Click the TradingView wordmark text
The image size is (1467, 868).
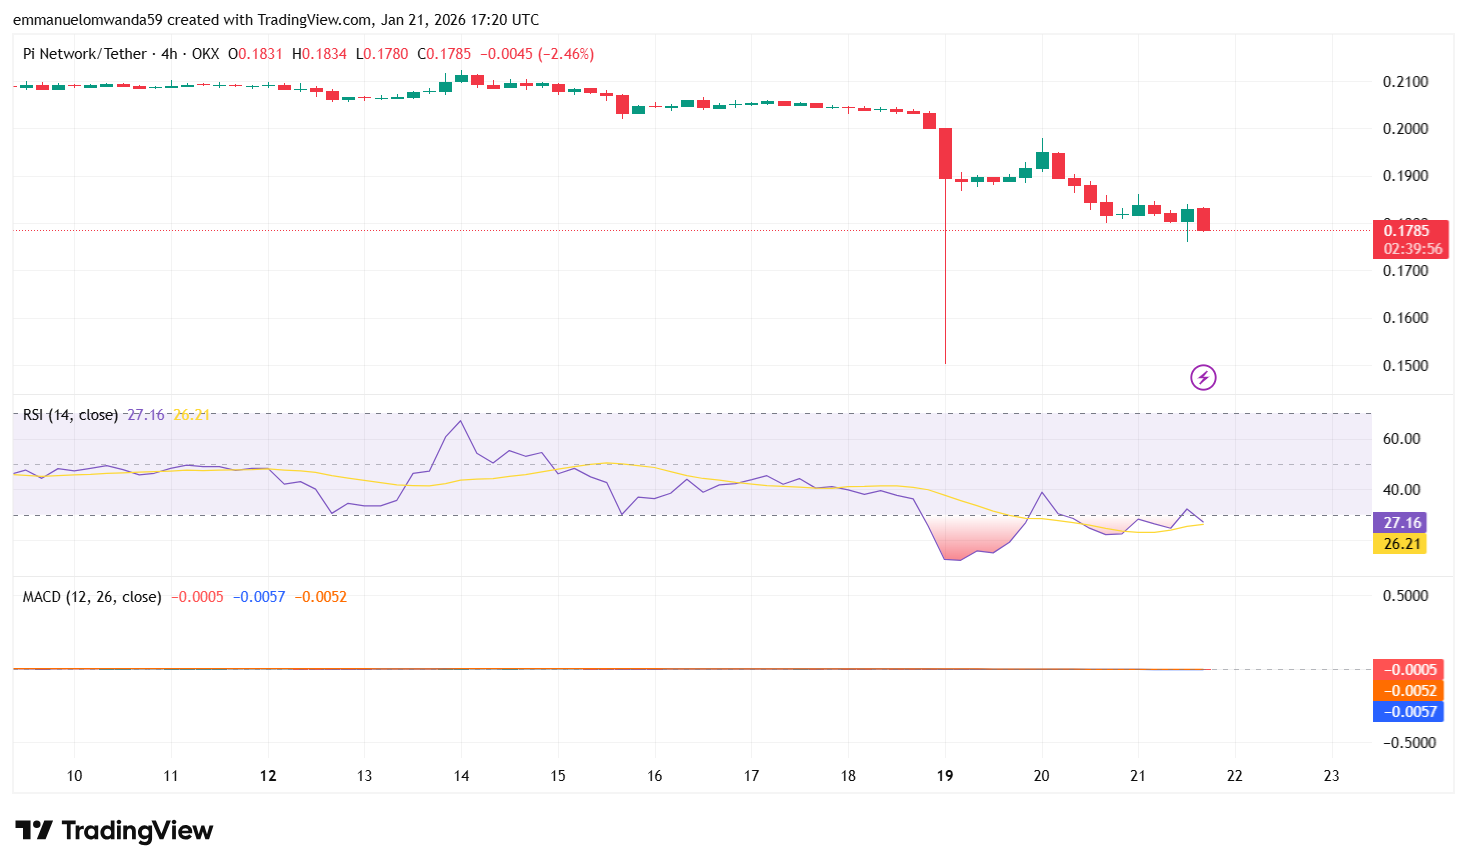tap(137, 831)
